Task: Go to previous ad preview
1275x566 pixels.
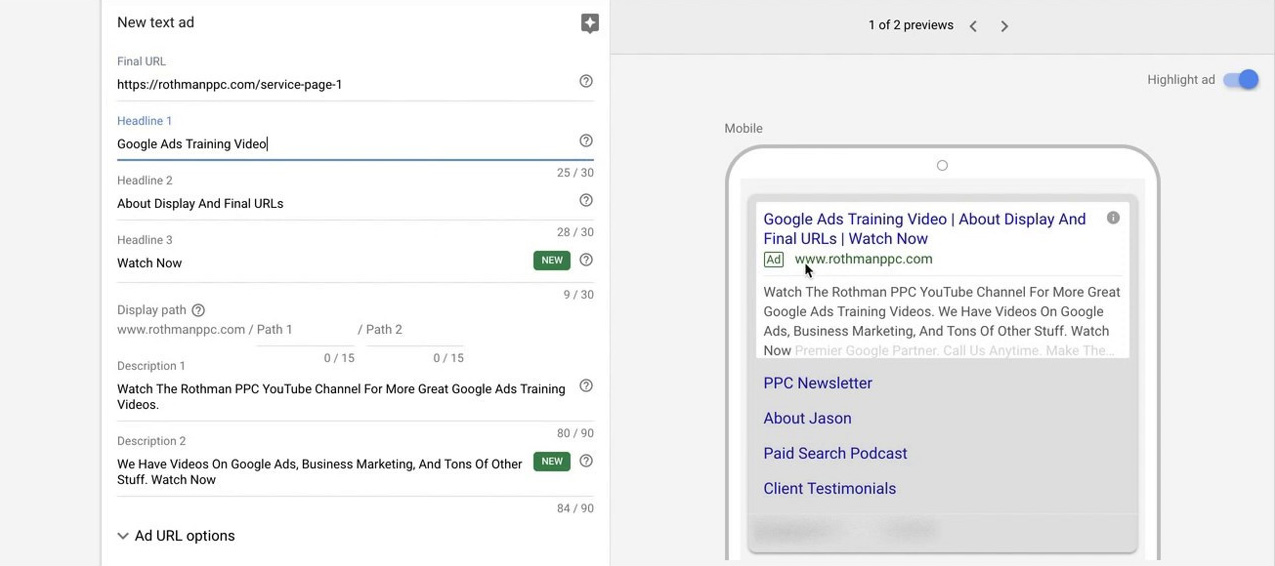Action: tap(973, 26)
